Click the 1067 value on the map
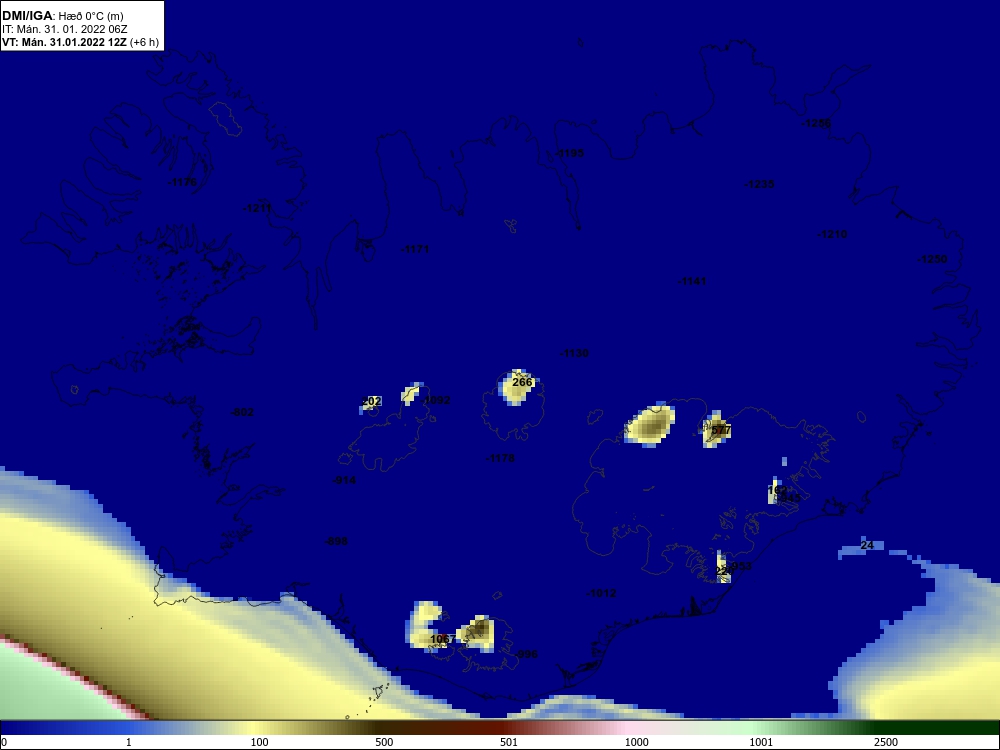 click(443, 639)
